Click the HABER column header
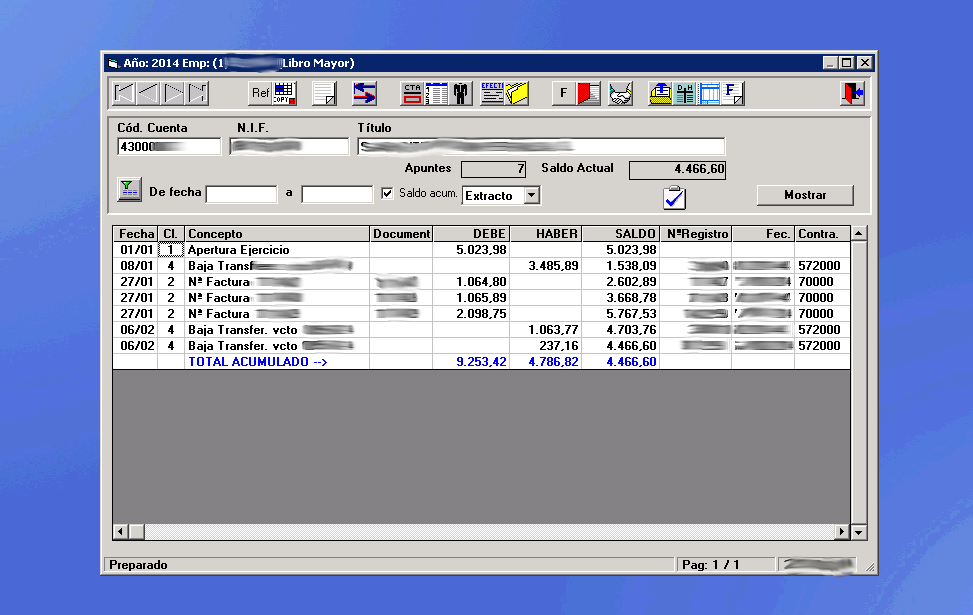The height and width of the screenshot is (615, 973). point(546,234)
